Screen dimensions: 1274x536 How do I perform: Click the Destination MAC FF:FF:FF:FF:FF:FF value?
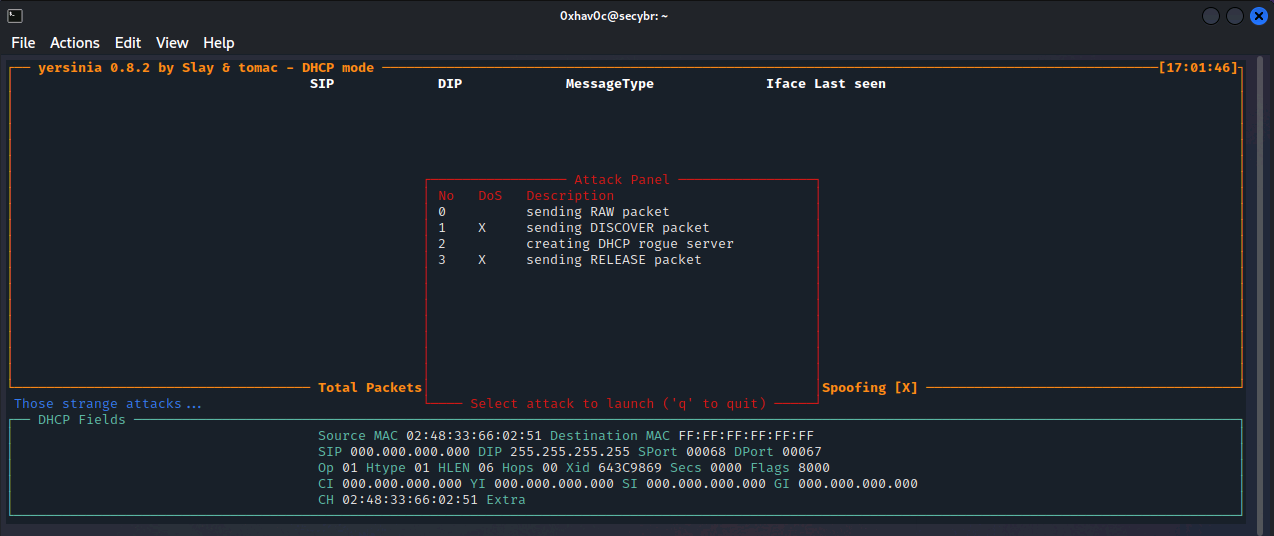coord(746,436)
